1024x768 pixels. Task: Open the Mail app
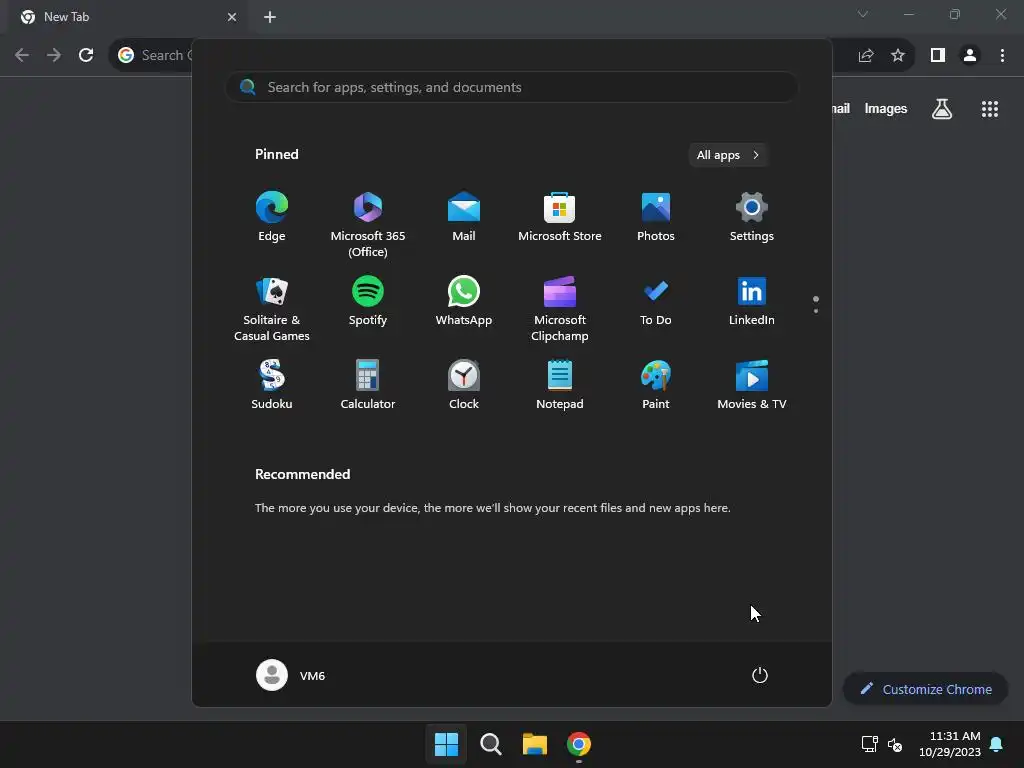[464, 217]
